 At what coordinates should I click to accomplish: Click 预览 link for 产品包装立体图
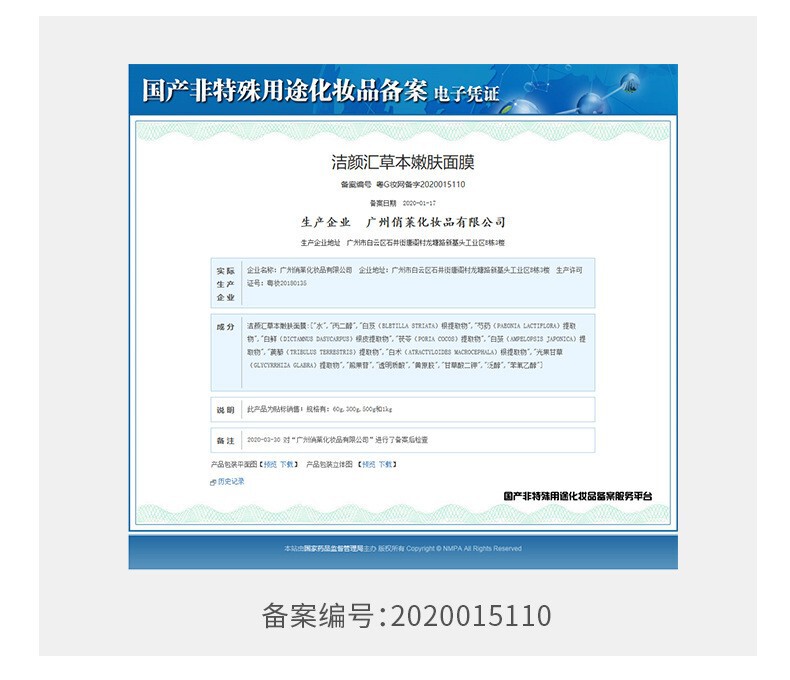click(x=369, y=464)
